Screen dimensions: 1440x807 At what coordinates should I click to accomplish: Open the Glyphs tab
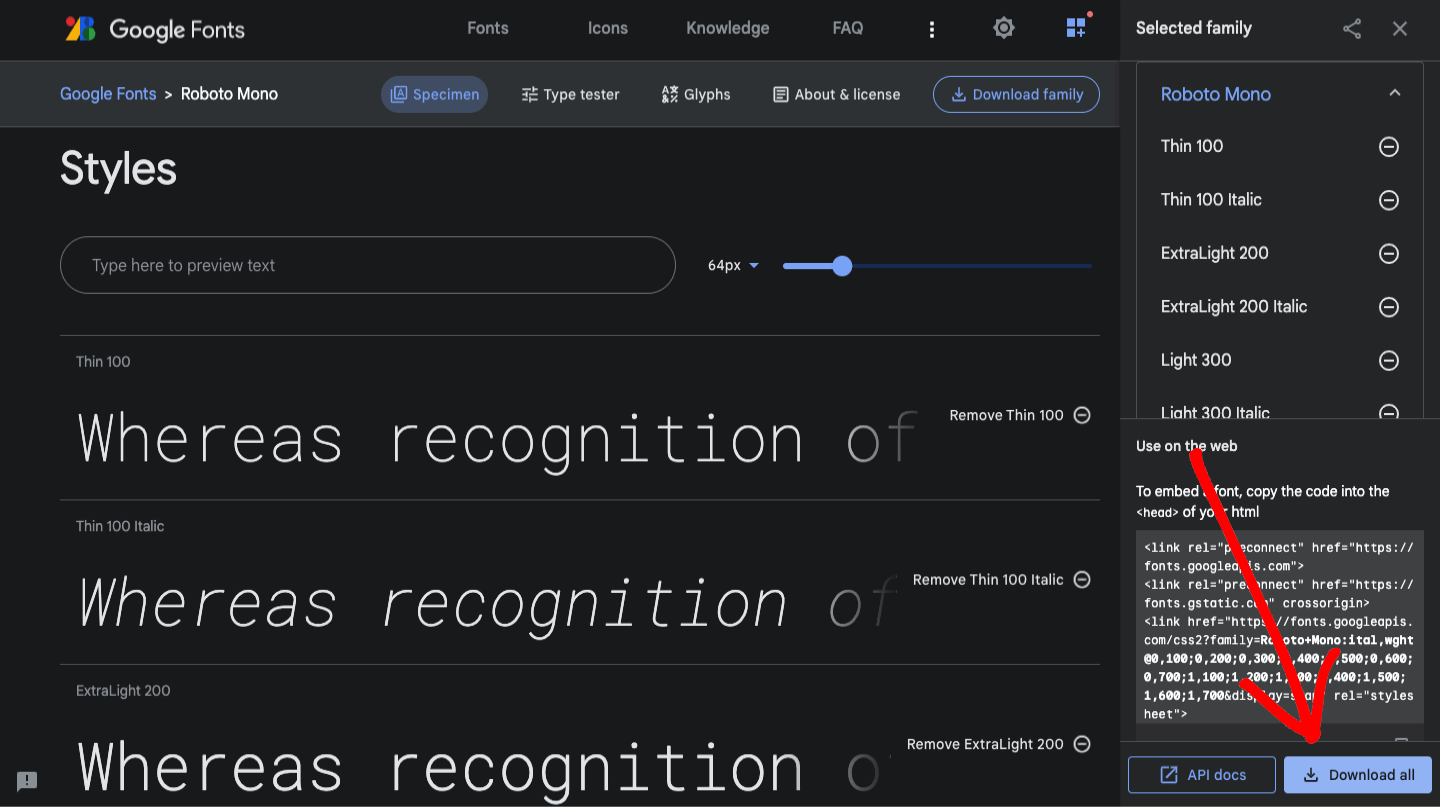click(x=696, y=94)
